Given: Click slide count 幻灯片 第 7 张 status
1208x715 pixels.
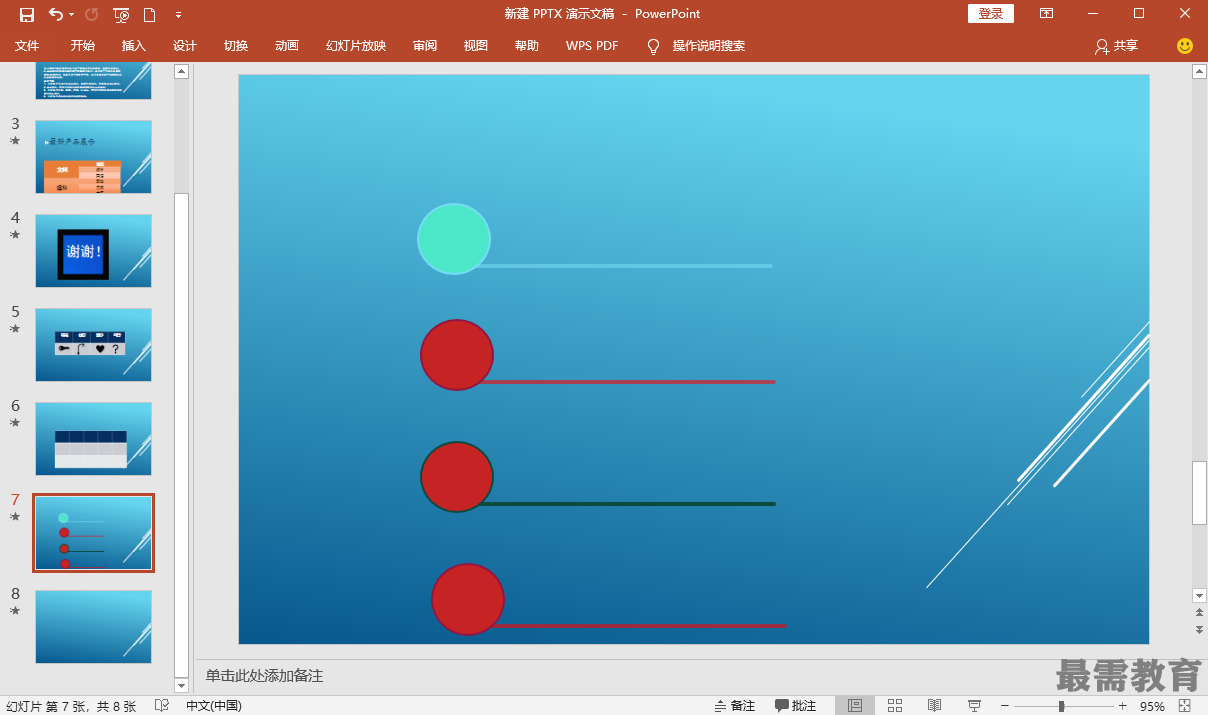Looking at the screenshot, I should (x=72, y=706).
